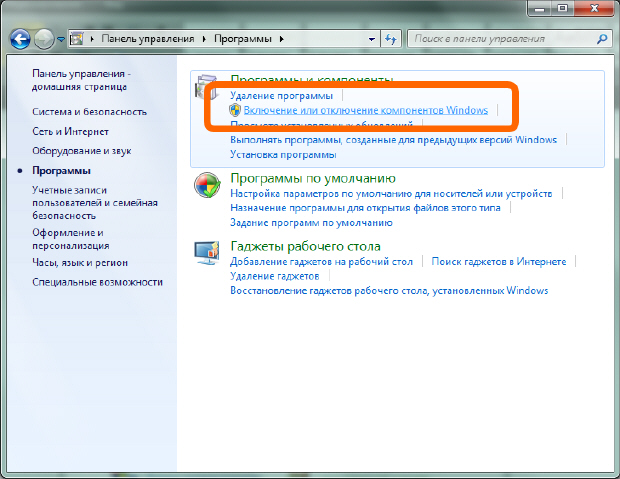Click 'Программы' in the address breadcrumb
Screen dimensions: 620x479
(243, 39)
